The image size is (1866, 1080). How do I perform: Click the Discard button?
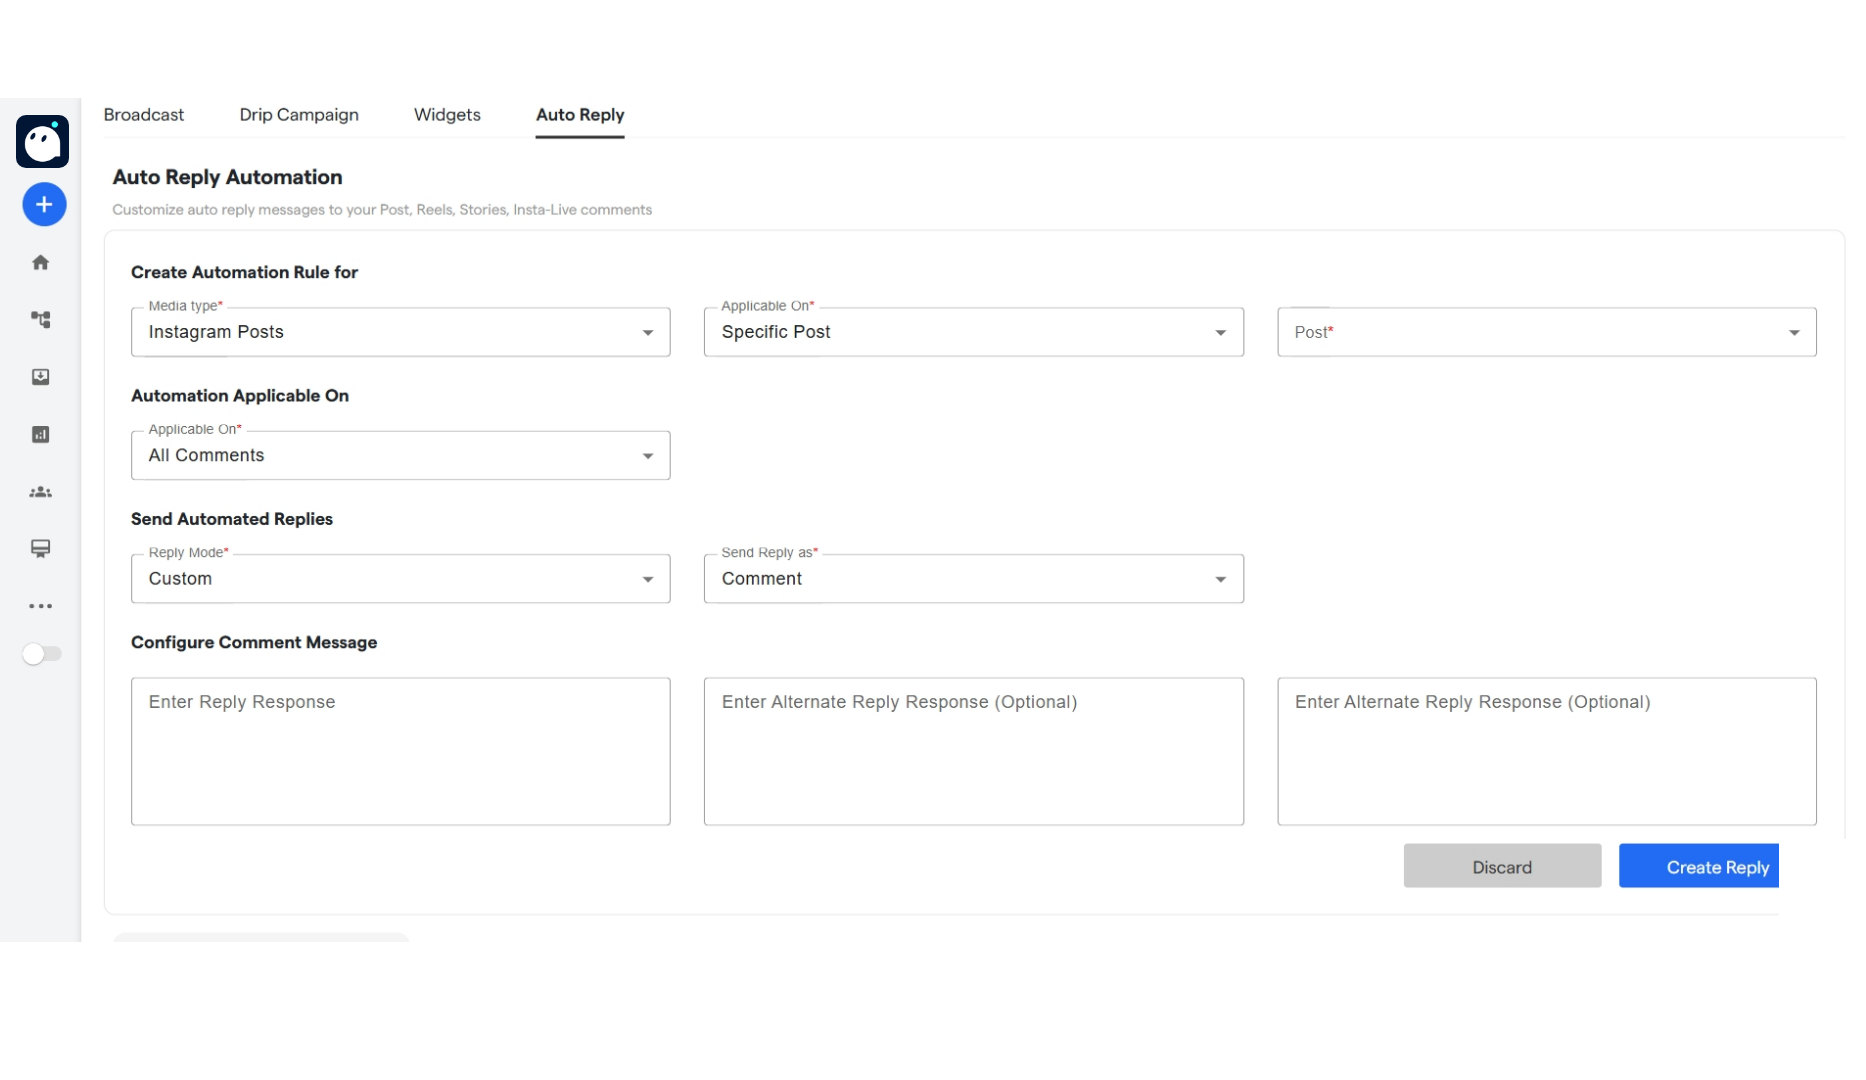point(1502,866)
